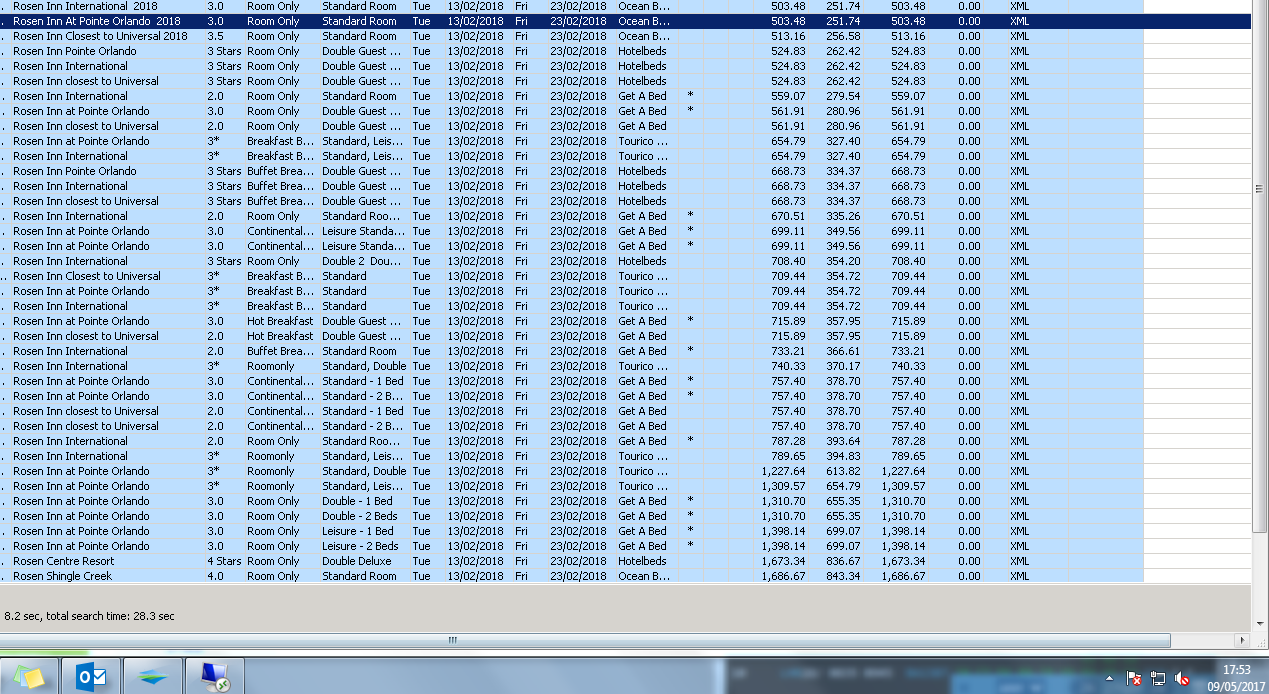This screenshot has width=1269, height=694.
Task: Click the 0.00 cell in Rosen Shingle Creek row
Action: [969, 576]
